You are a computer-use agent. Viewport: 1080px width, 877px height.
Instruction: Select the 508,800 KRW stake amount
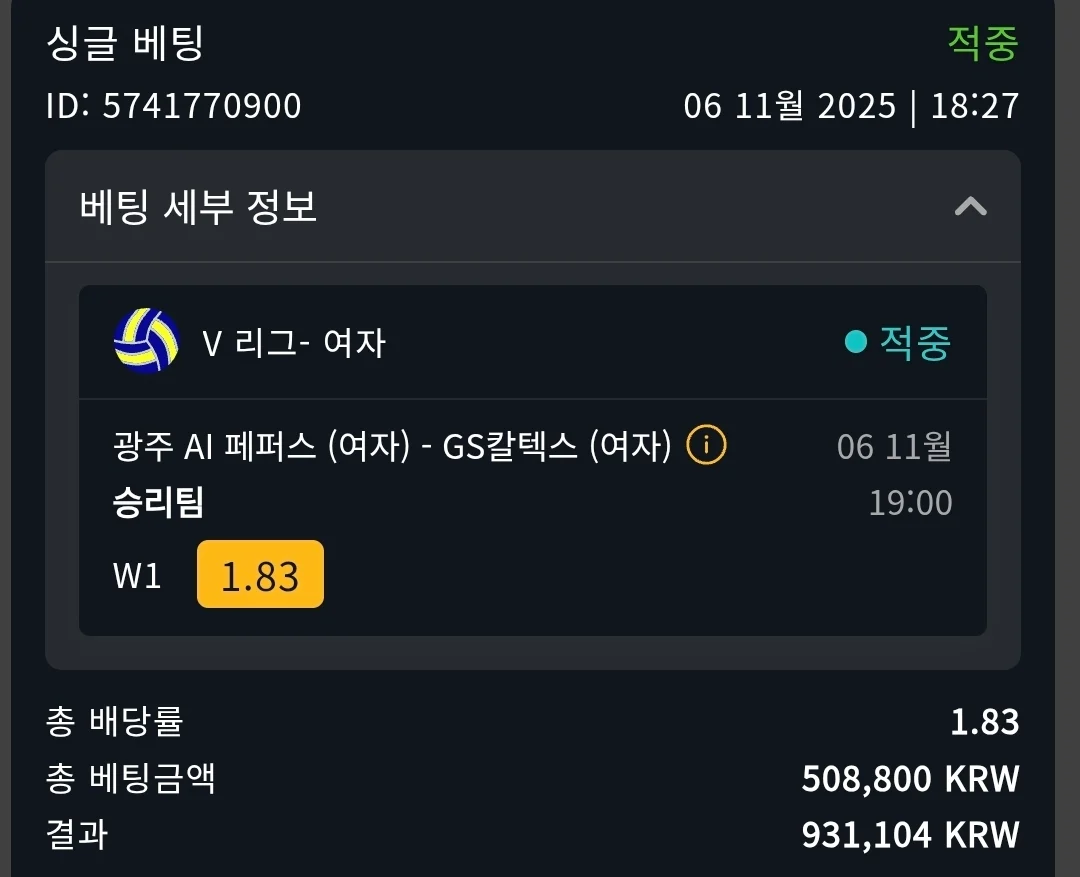point(910,778)
